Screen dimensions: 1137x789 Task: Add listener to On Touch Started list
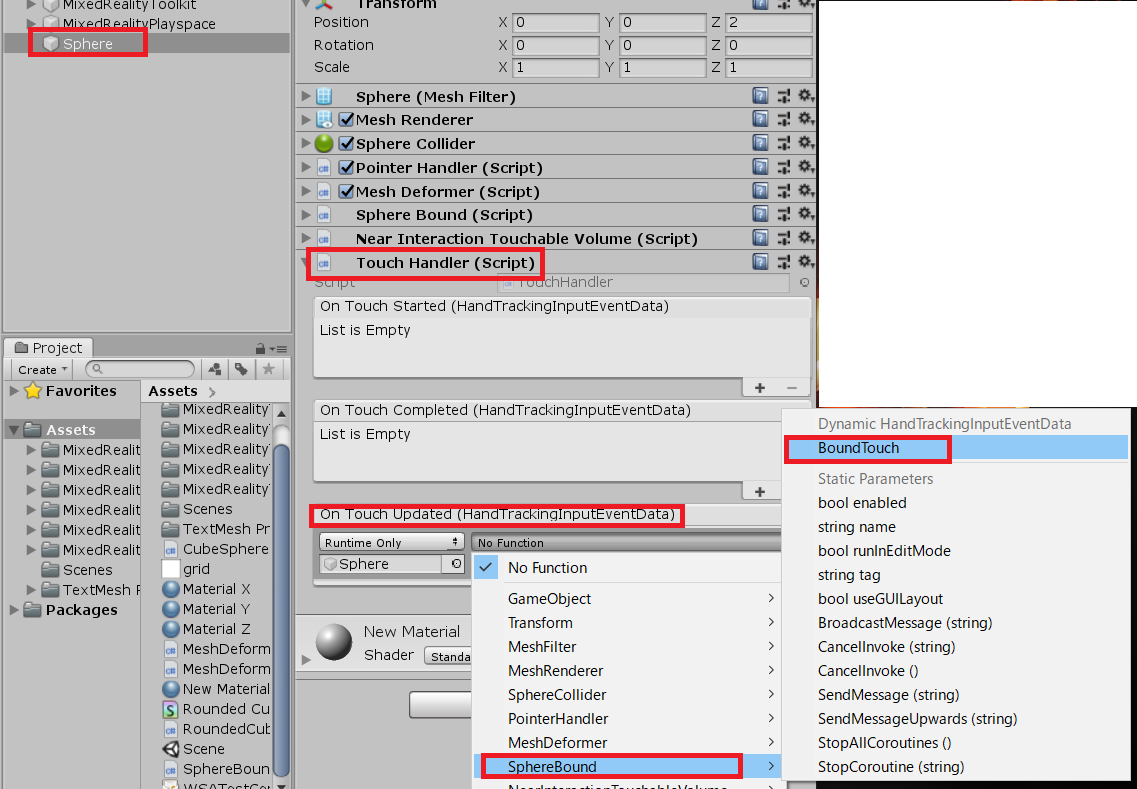(x=760, y=388)
